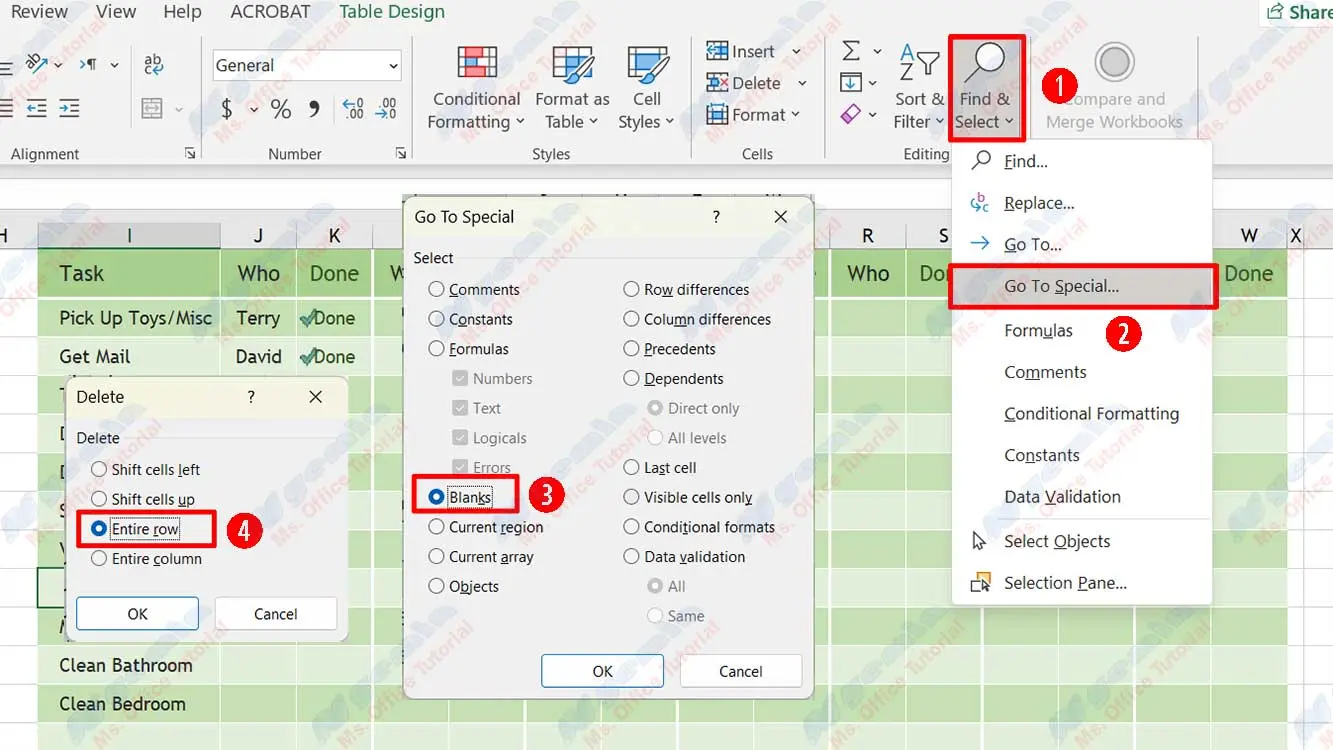Choose the Entire row option

(x=99, y=529)
